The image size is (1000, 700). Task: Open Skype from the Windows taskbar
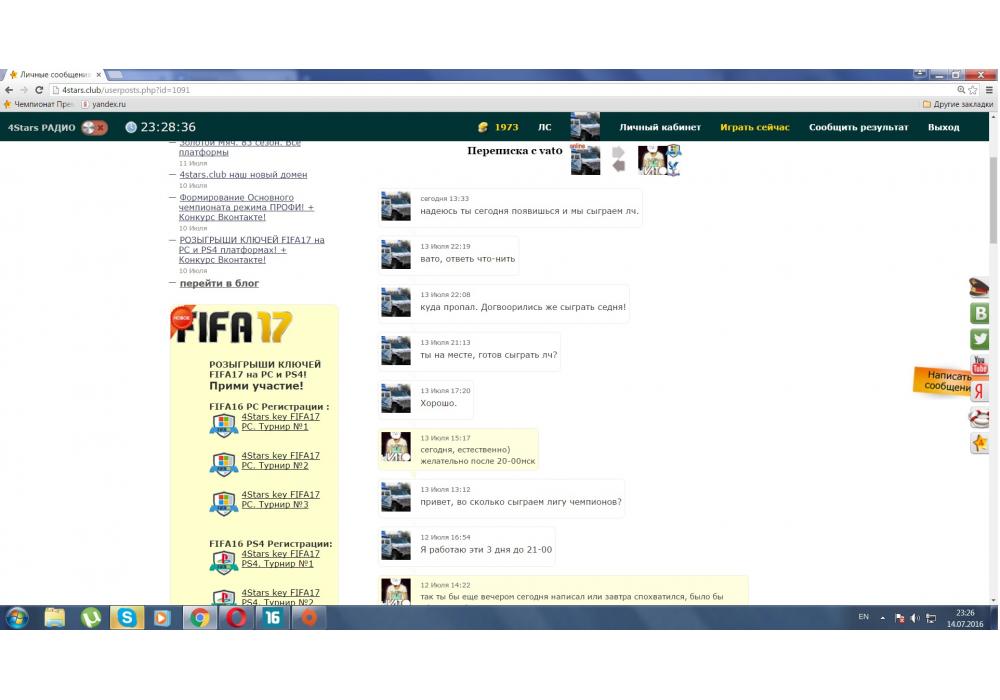(x=127, y=618)
